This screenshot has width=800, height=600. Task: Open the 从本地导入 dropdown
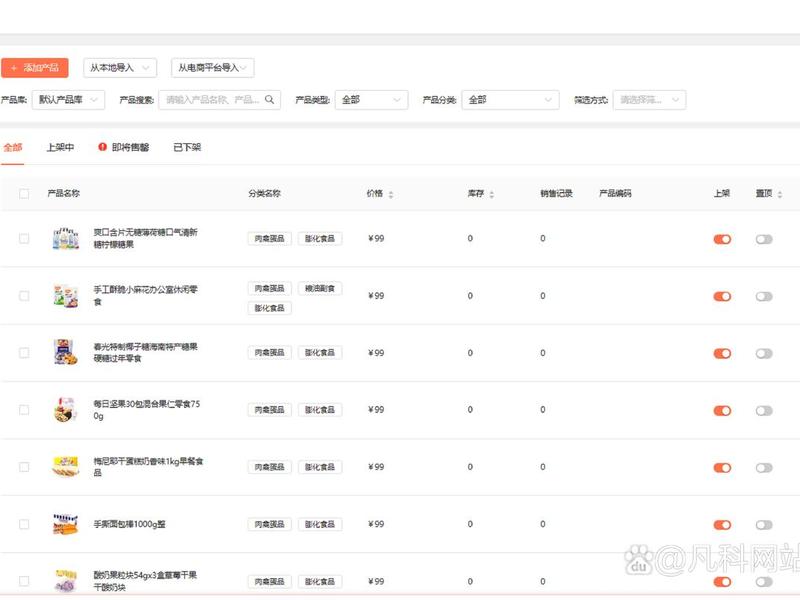[x=120, y=68]
